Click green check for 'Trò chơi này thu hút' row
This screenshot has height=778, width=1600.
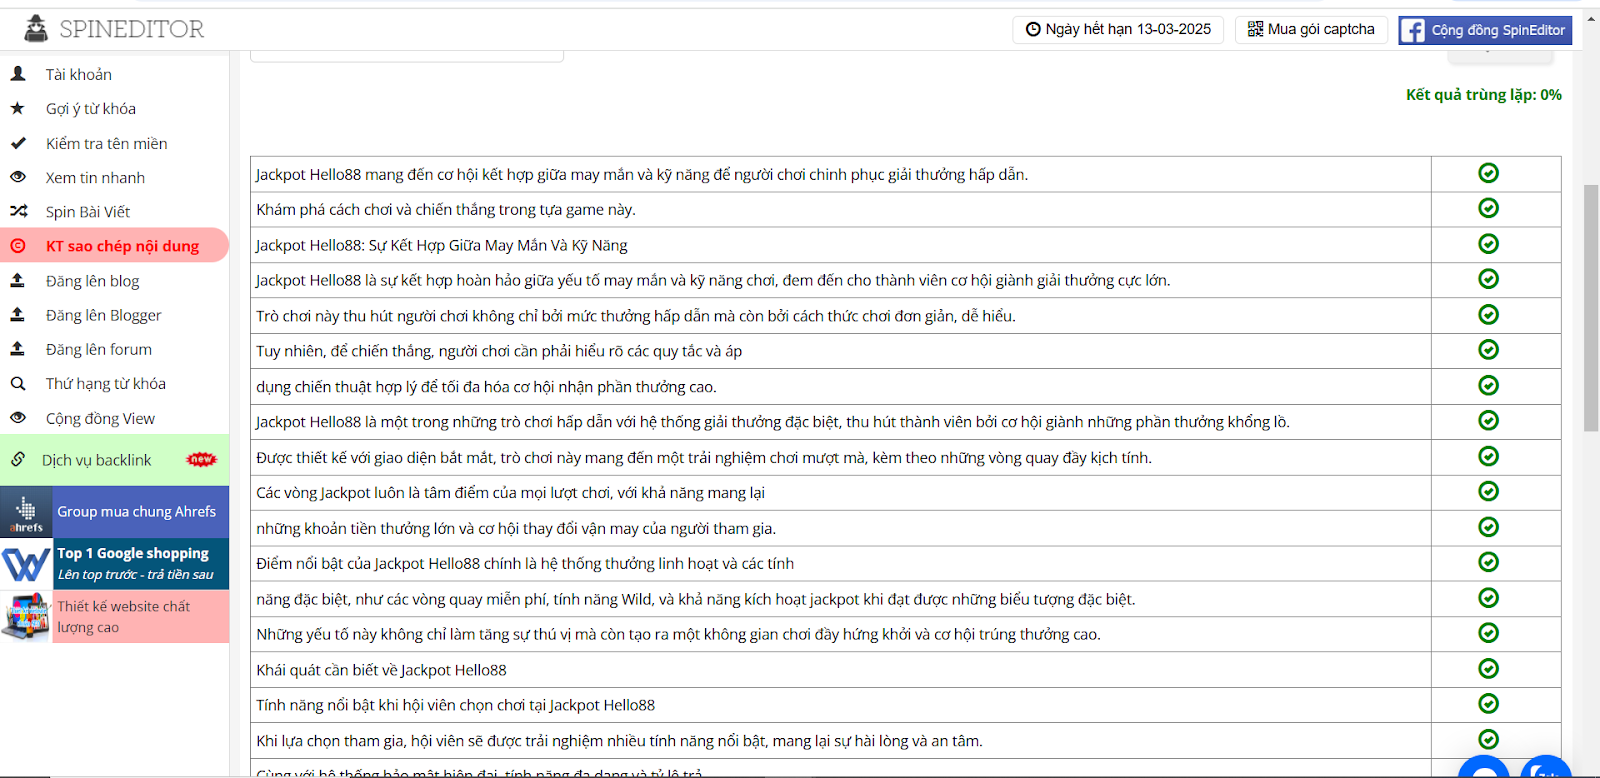[x=1489, y=315]
